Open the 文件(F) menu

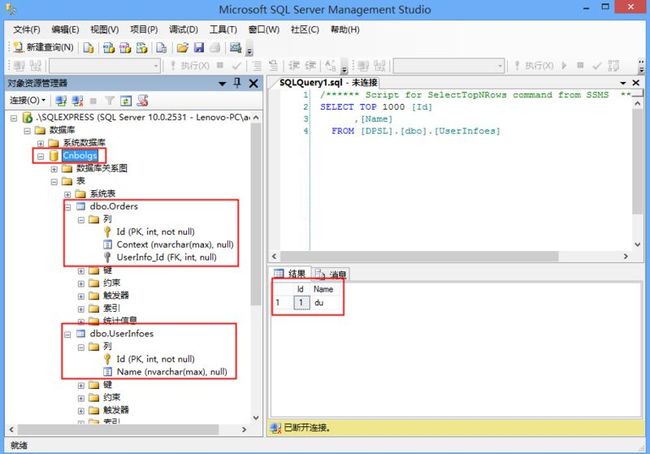pos(27,29)
